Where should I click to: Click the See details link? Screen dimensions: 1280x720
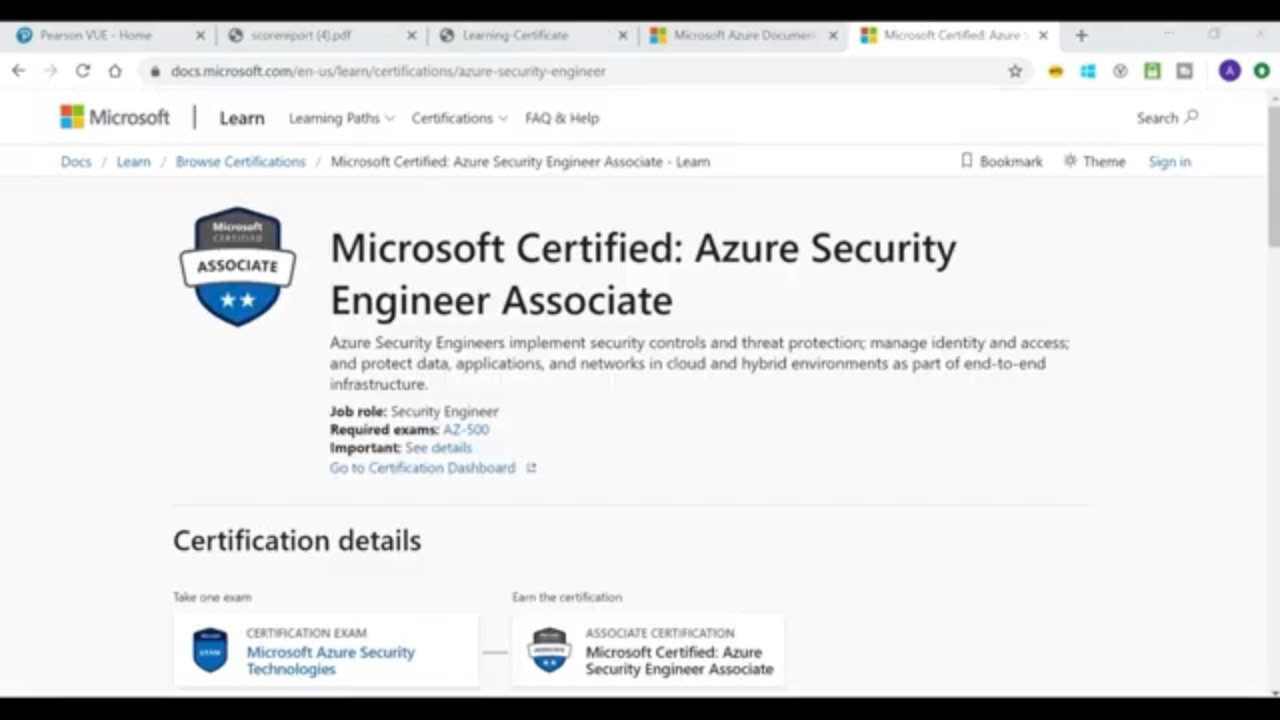coord(438,448)
